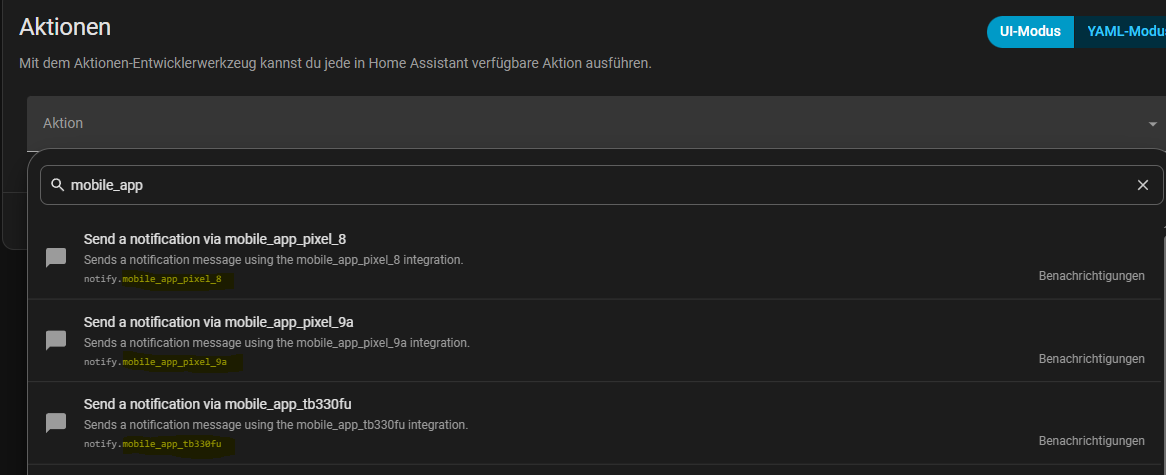The width and height of the screenshot is (1166, 475).
Task: Click notify.mobile_app_pixel_9a service ID
Action: [155, 362]
